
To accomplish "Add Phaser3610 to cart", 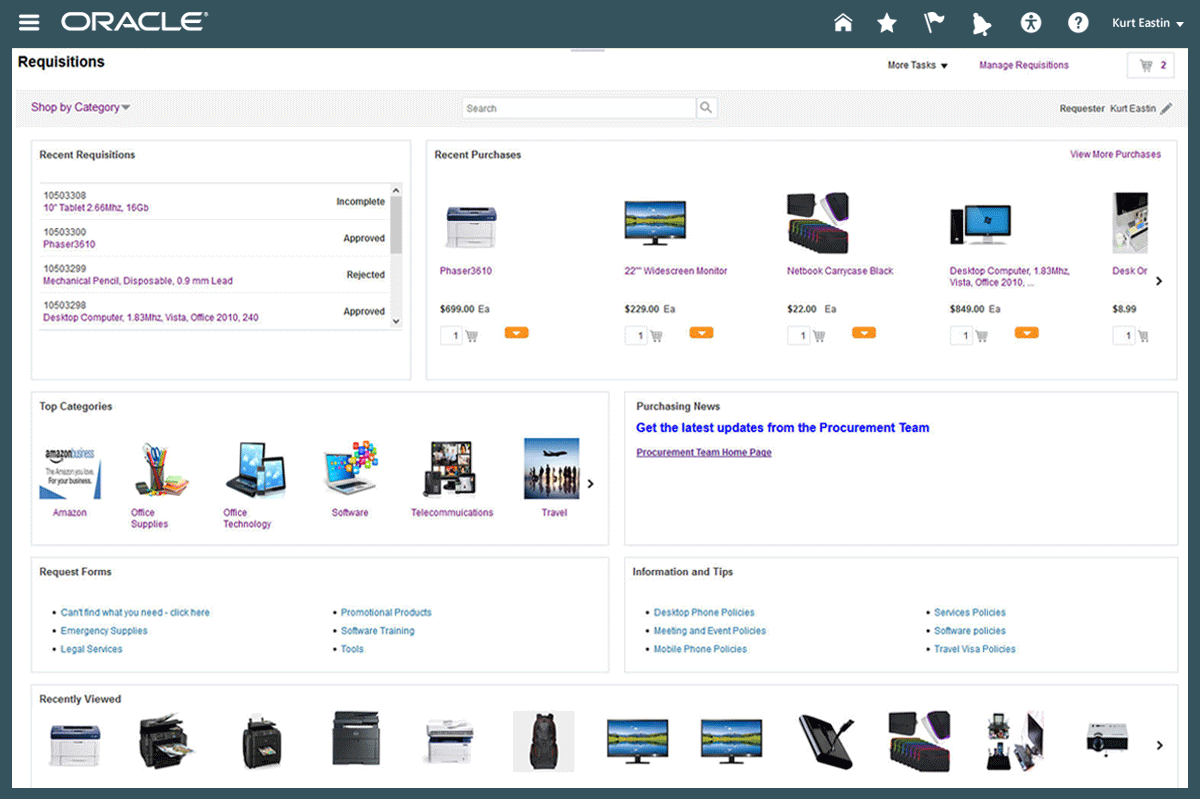I will click(x=472, y=336).
